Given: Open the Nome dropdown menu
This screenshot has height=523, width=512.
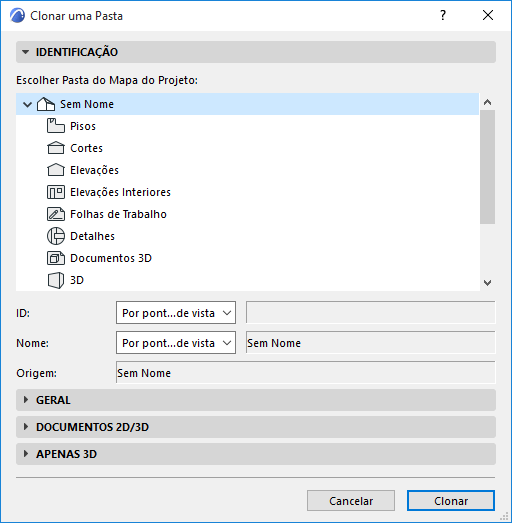Looking at the screenshot, I should point(176,343).
